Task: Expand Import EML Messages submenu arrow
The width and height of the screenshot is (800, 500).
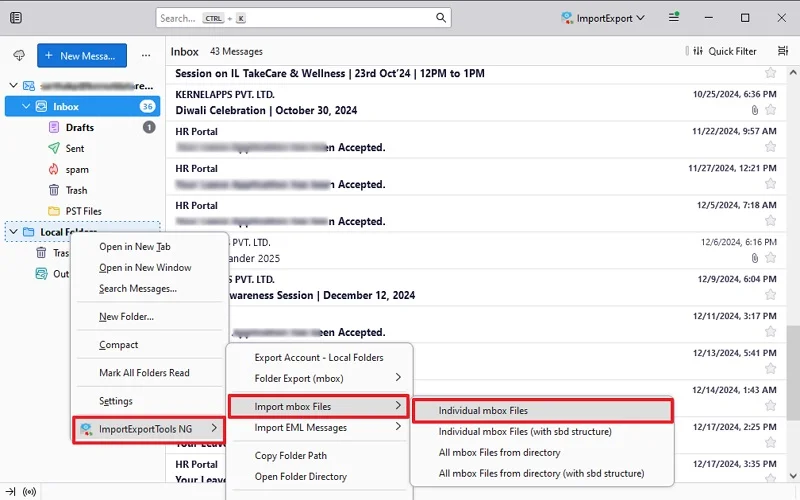Action: click(x=398, y=427)
